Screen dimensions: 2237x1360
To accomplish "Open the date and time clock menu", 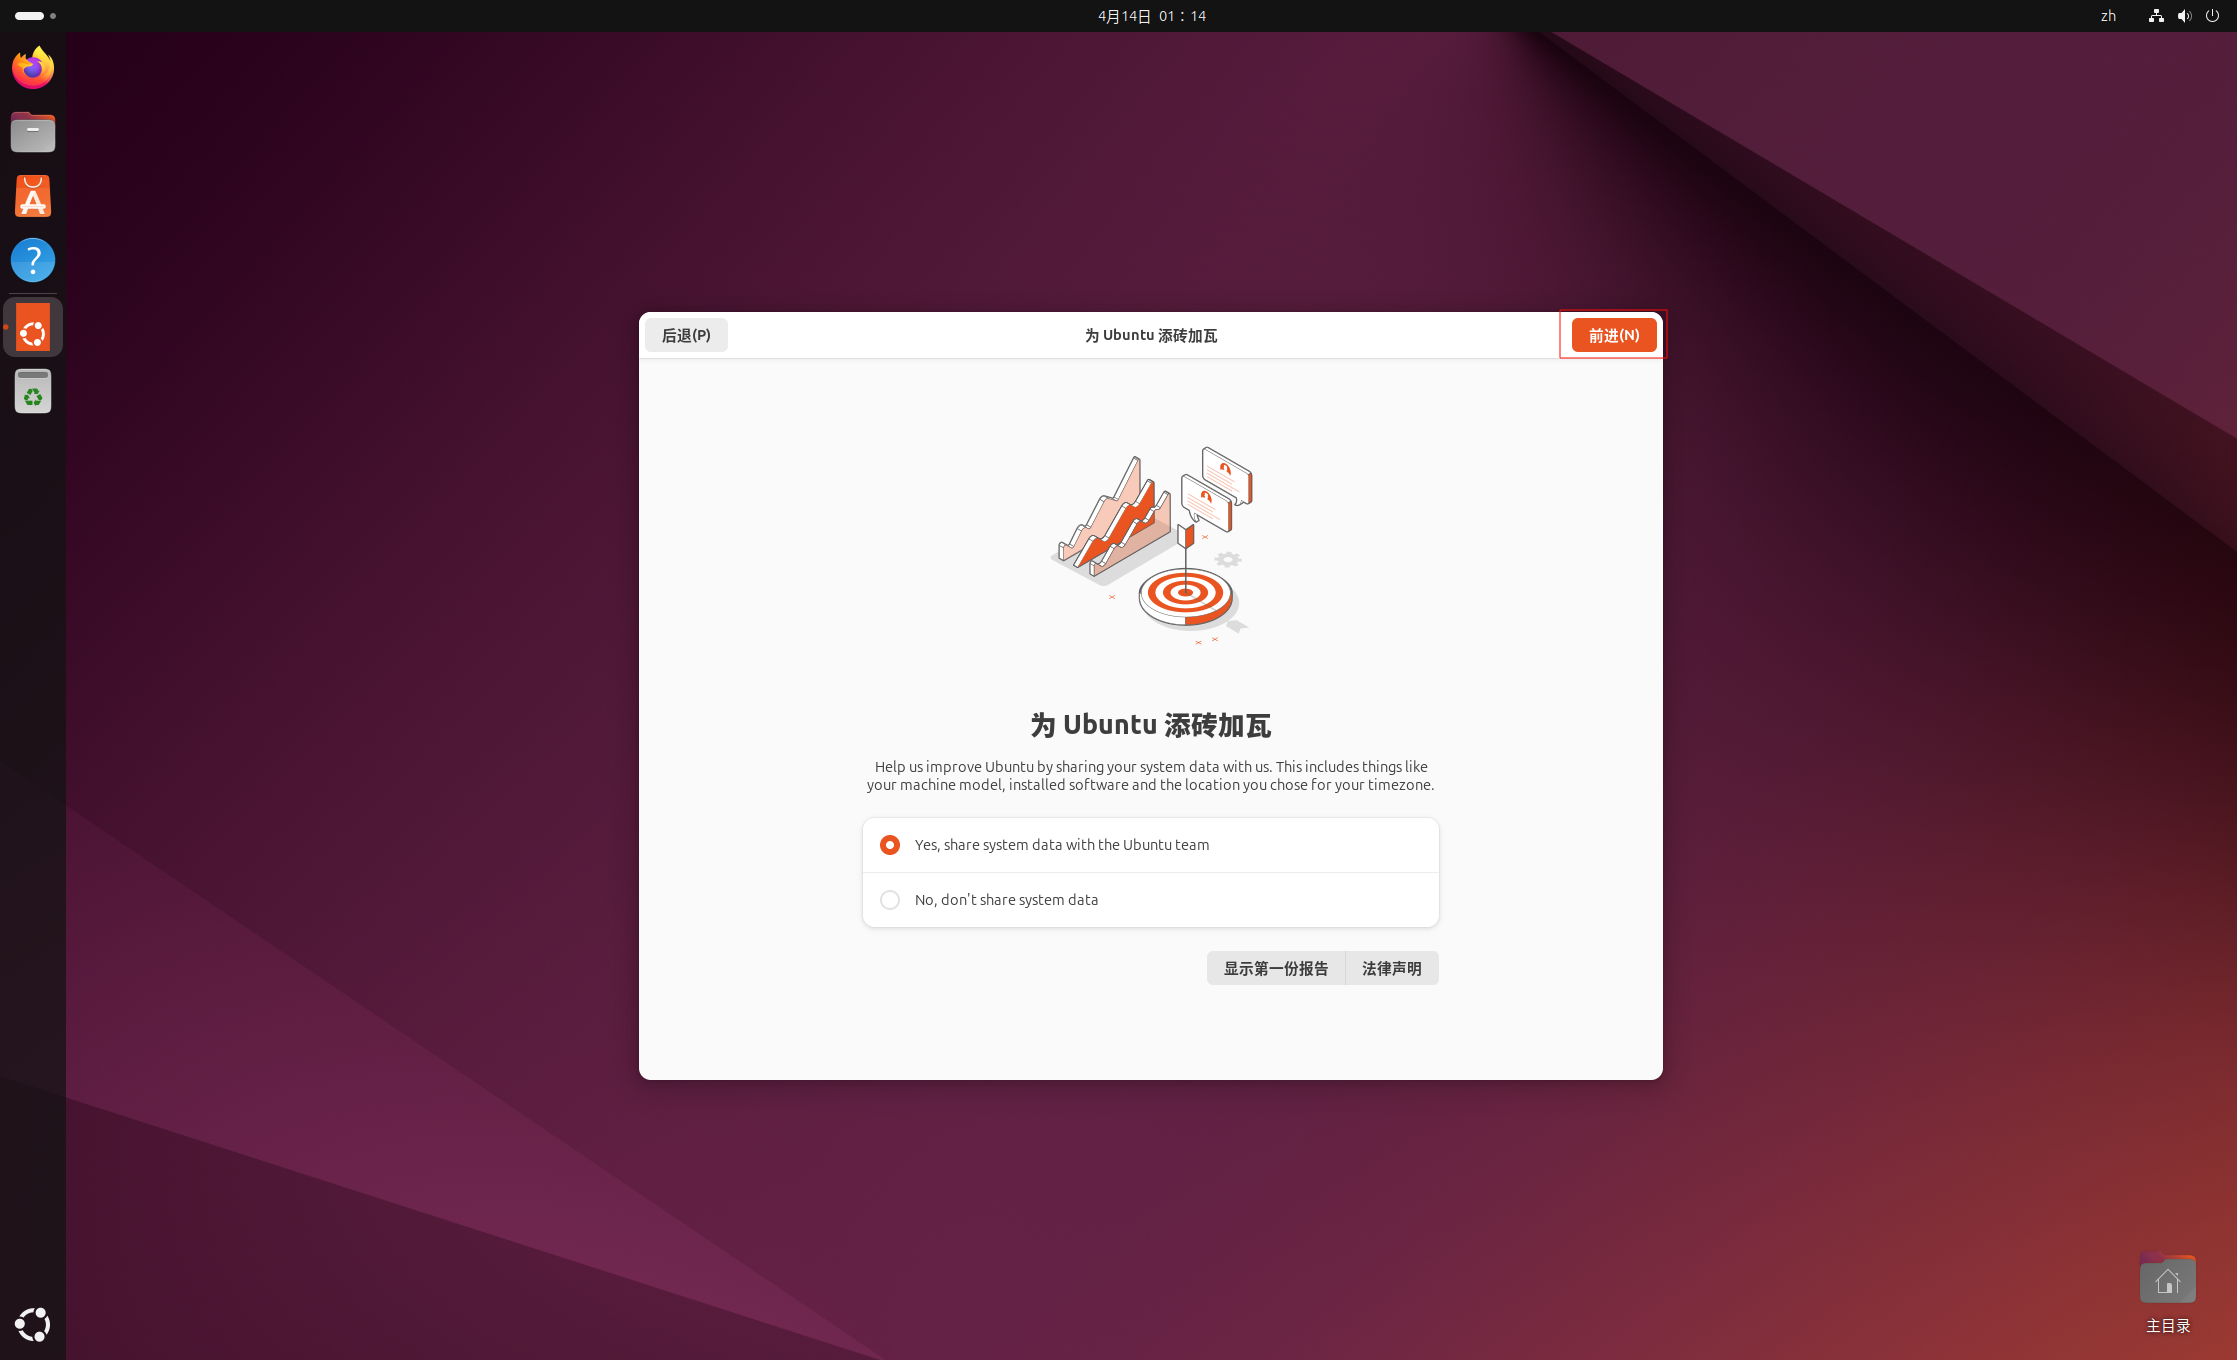I will click(x=1152, y=16).
